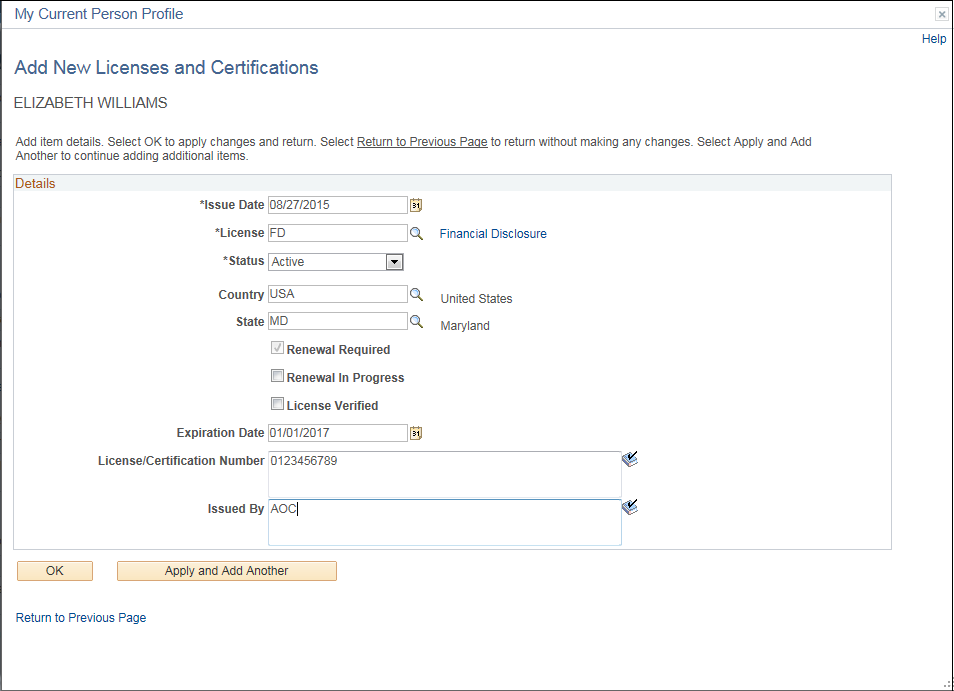The image size is (954, 691).
Task: Open the Expiration Date calendar picker
Action: (x=416, y=433)
